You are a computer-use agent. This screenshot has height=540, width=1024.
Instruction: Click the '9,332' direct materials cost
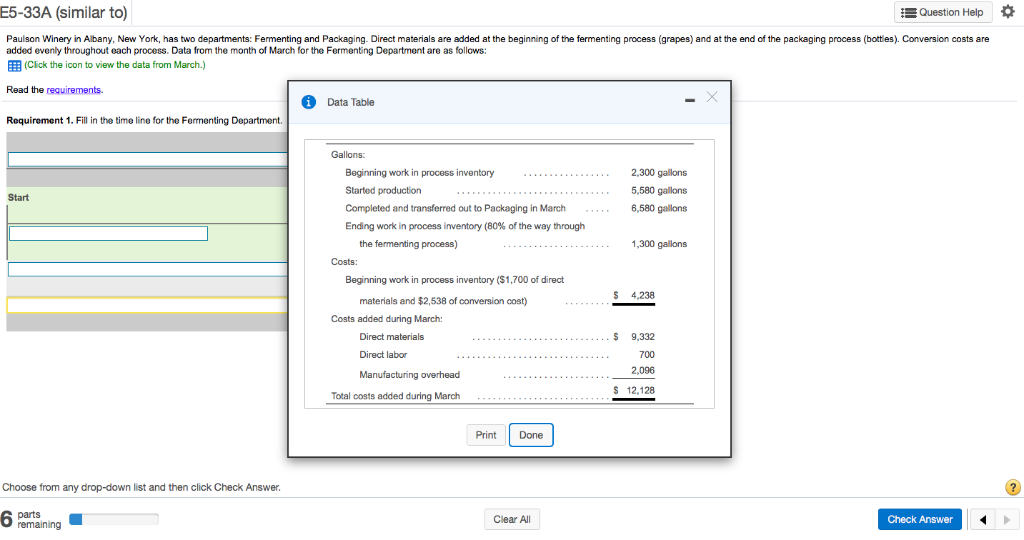643,336
